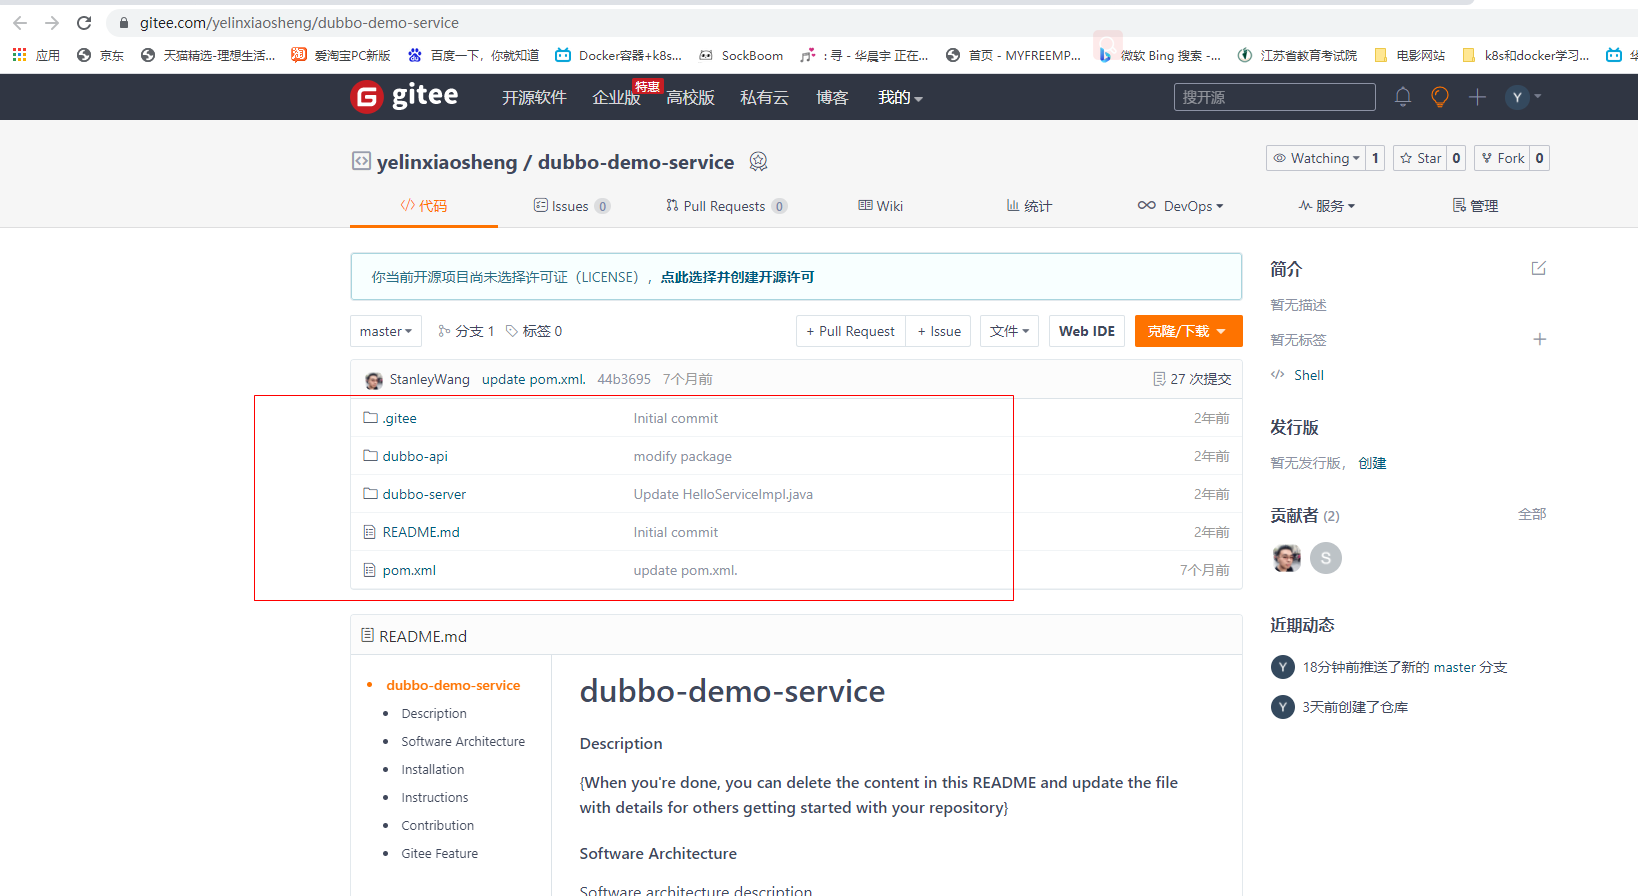
Task: Open Docker容器+k8s bookmark
Action: tap(619, 55)
